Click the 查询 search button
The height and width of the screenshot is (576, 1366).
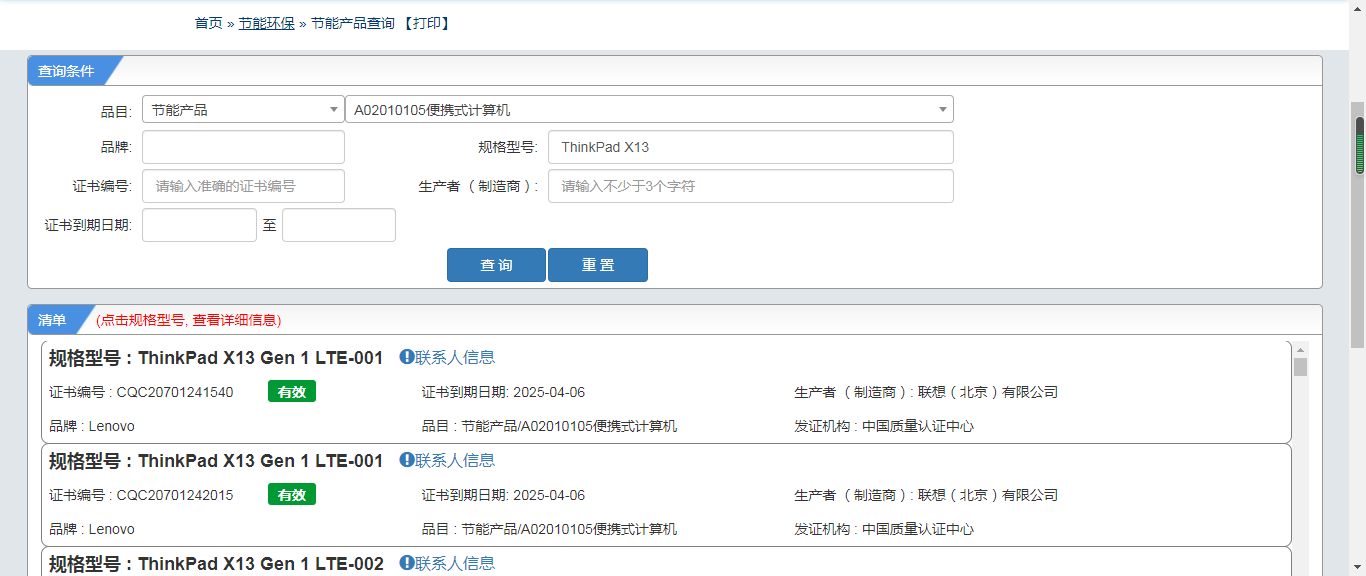point(496,265)
